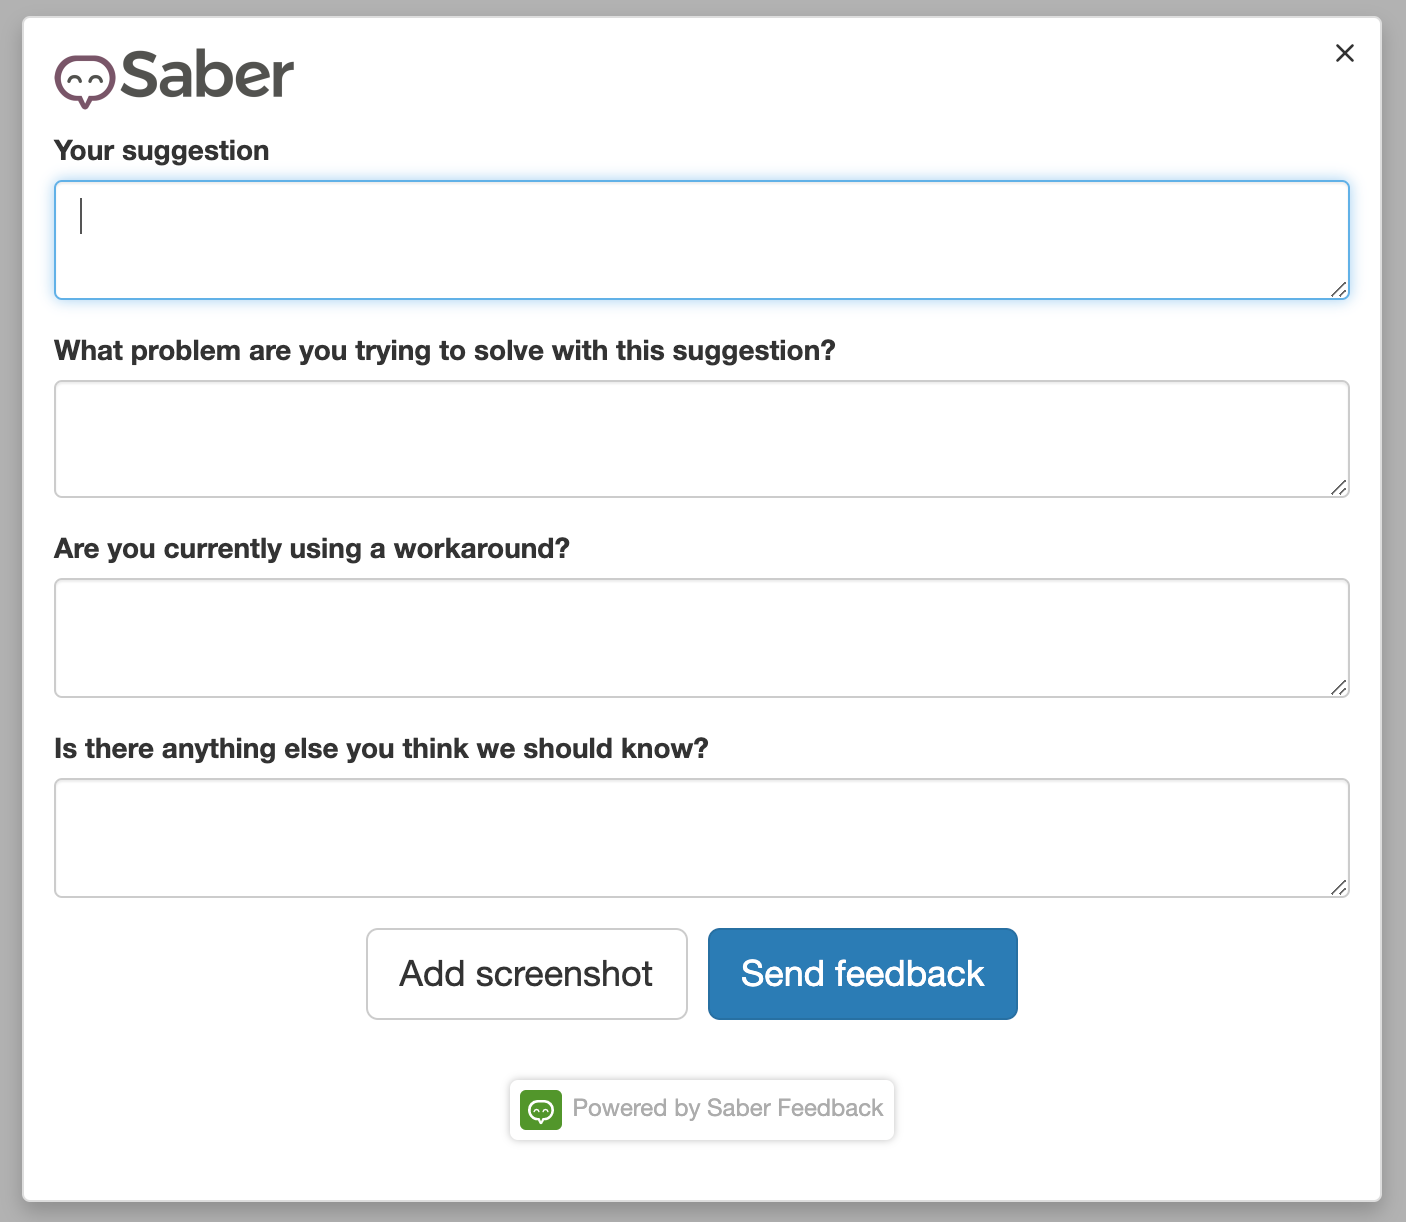
Task: Click the resize handle of the workaround text area
Action: [1340, 688]
